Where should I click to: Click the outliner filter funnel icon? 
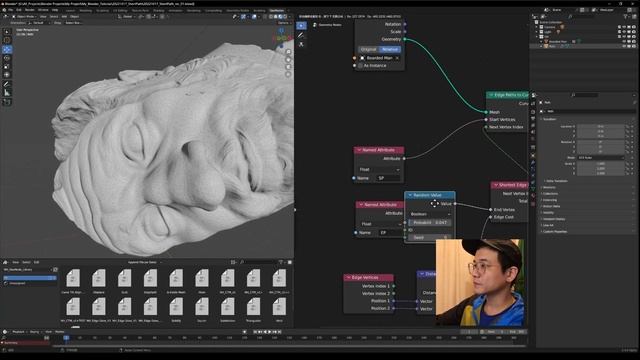[x=625, y=17]
